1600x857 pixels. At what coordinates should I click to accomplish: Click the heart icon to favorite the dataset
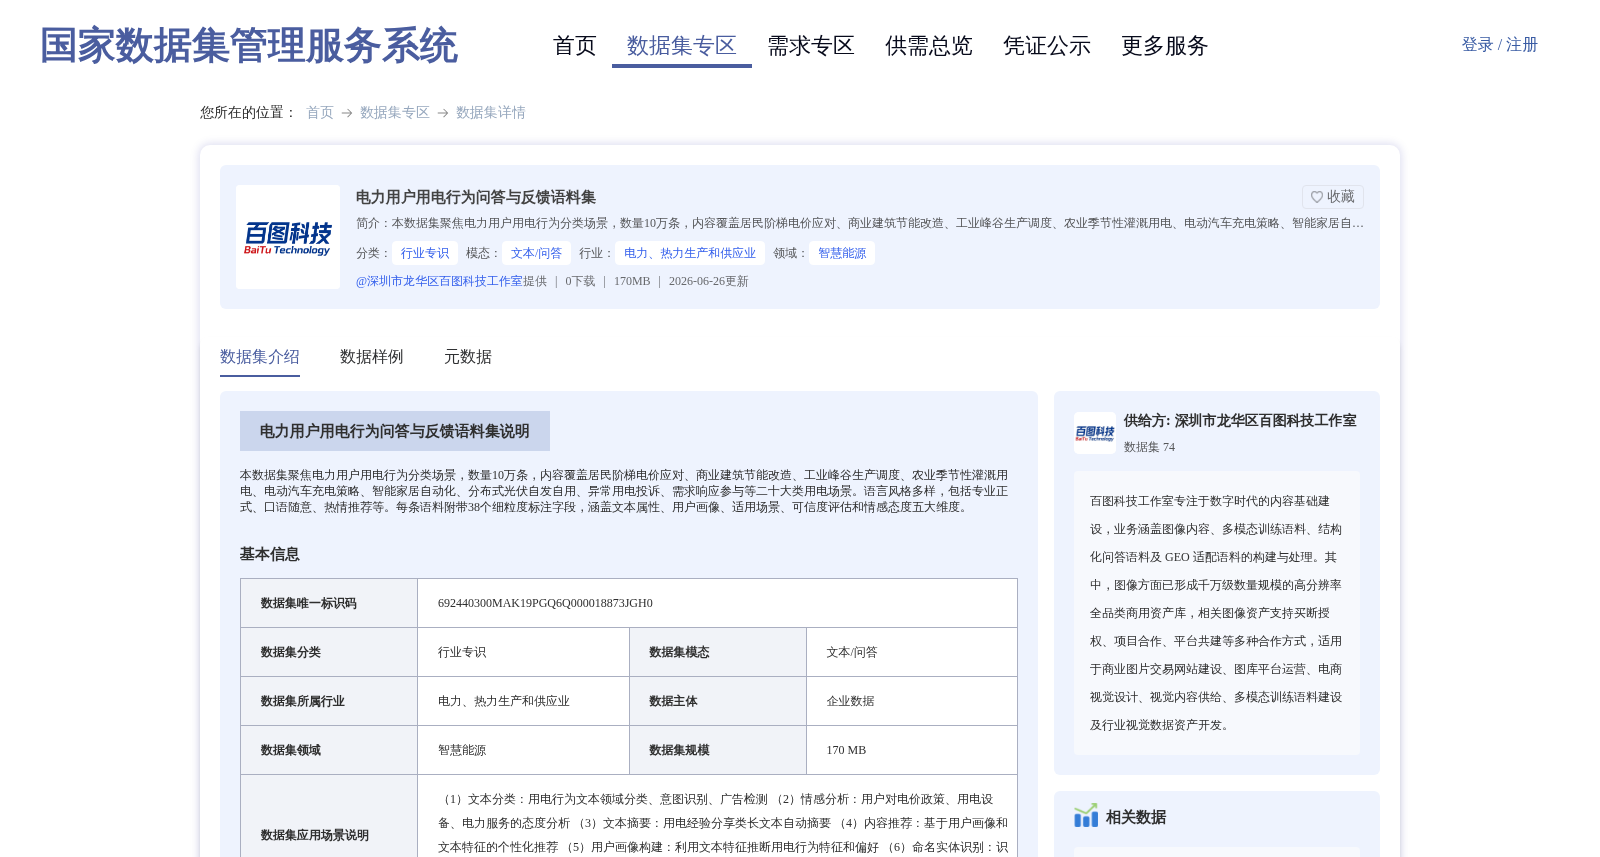(1317, 197)
